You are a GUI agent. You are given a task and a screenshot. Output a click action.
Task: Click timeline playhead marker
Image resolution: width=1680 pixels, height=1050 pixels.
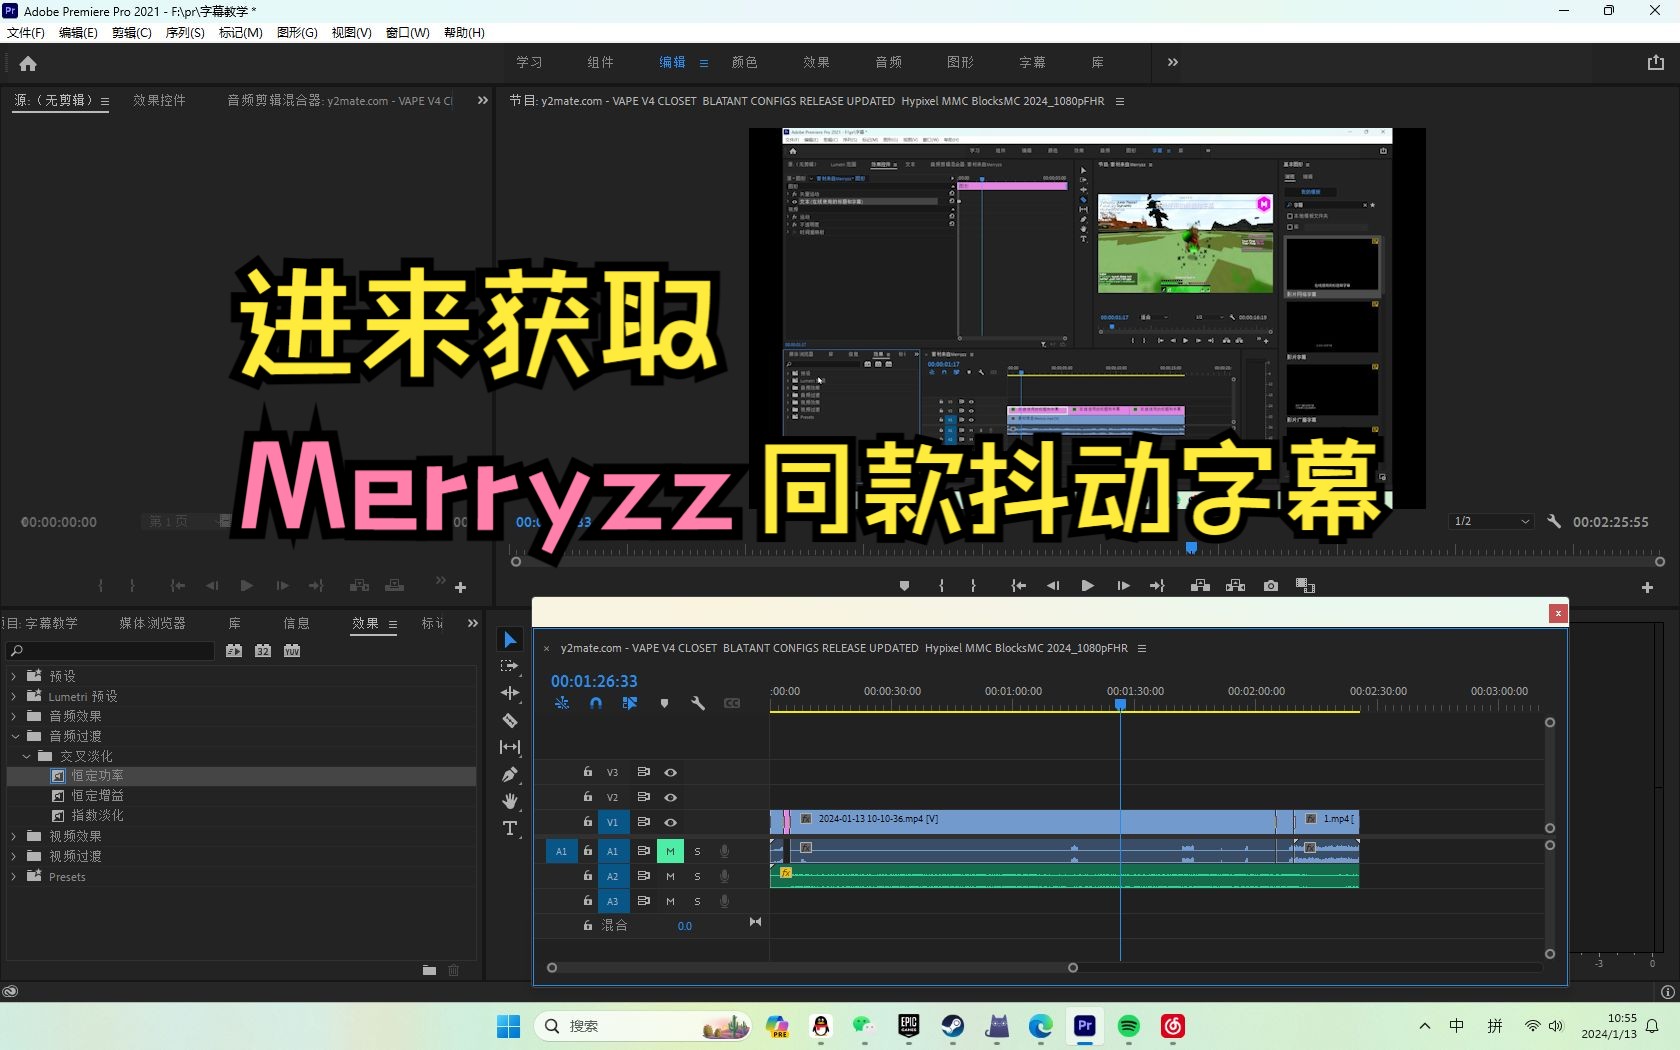tap(1121, 705)
